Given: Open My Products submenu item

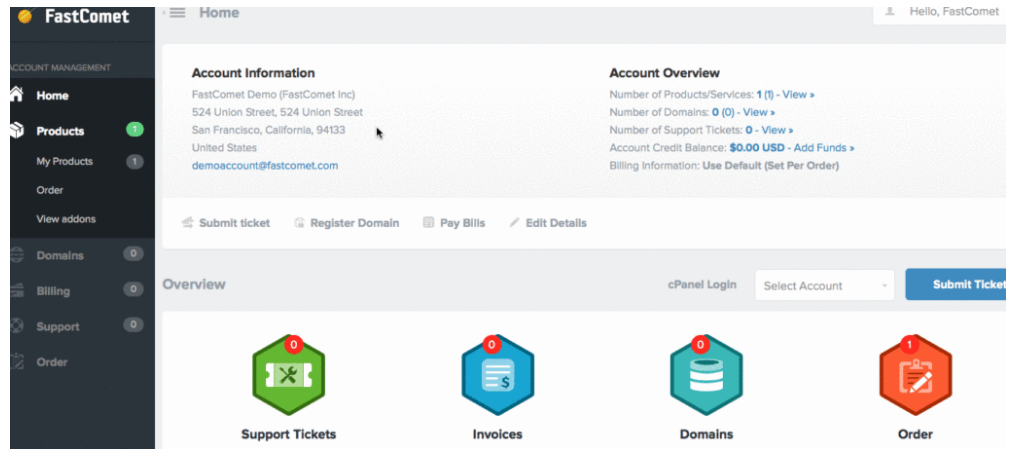Looking at the screenshot, I should coord(64,161).
